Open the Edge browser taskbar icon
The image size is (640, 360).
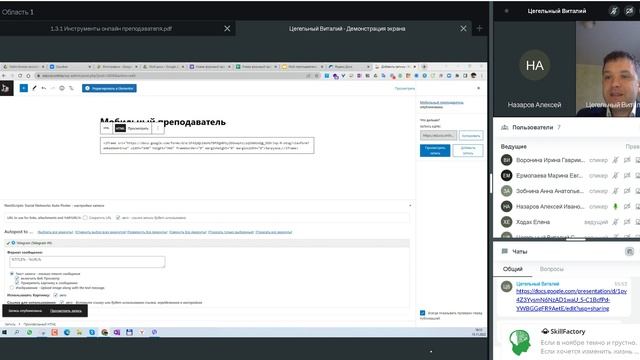pos(67,332)
